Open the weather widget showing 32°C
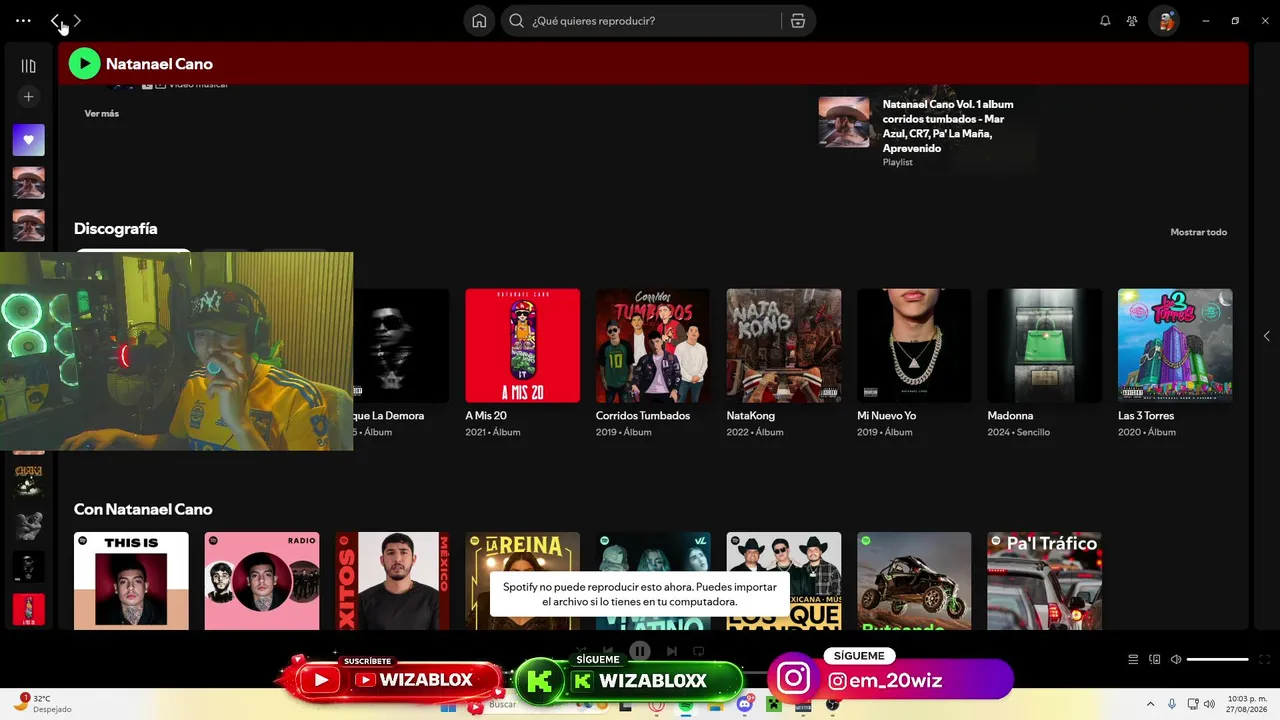 pos(42,704)
